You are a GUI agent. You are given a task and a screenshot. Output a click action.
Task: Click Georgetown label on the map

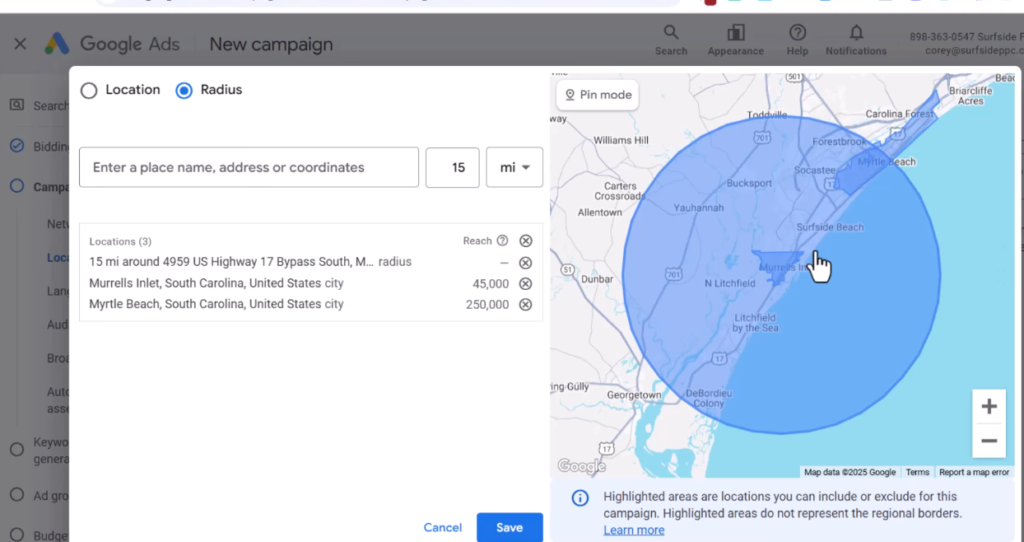coord(633,395)
